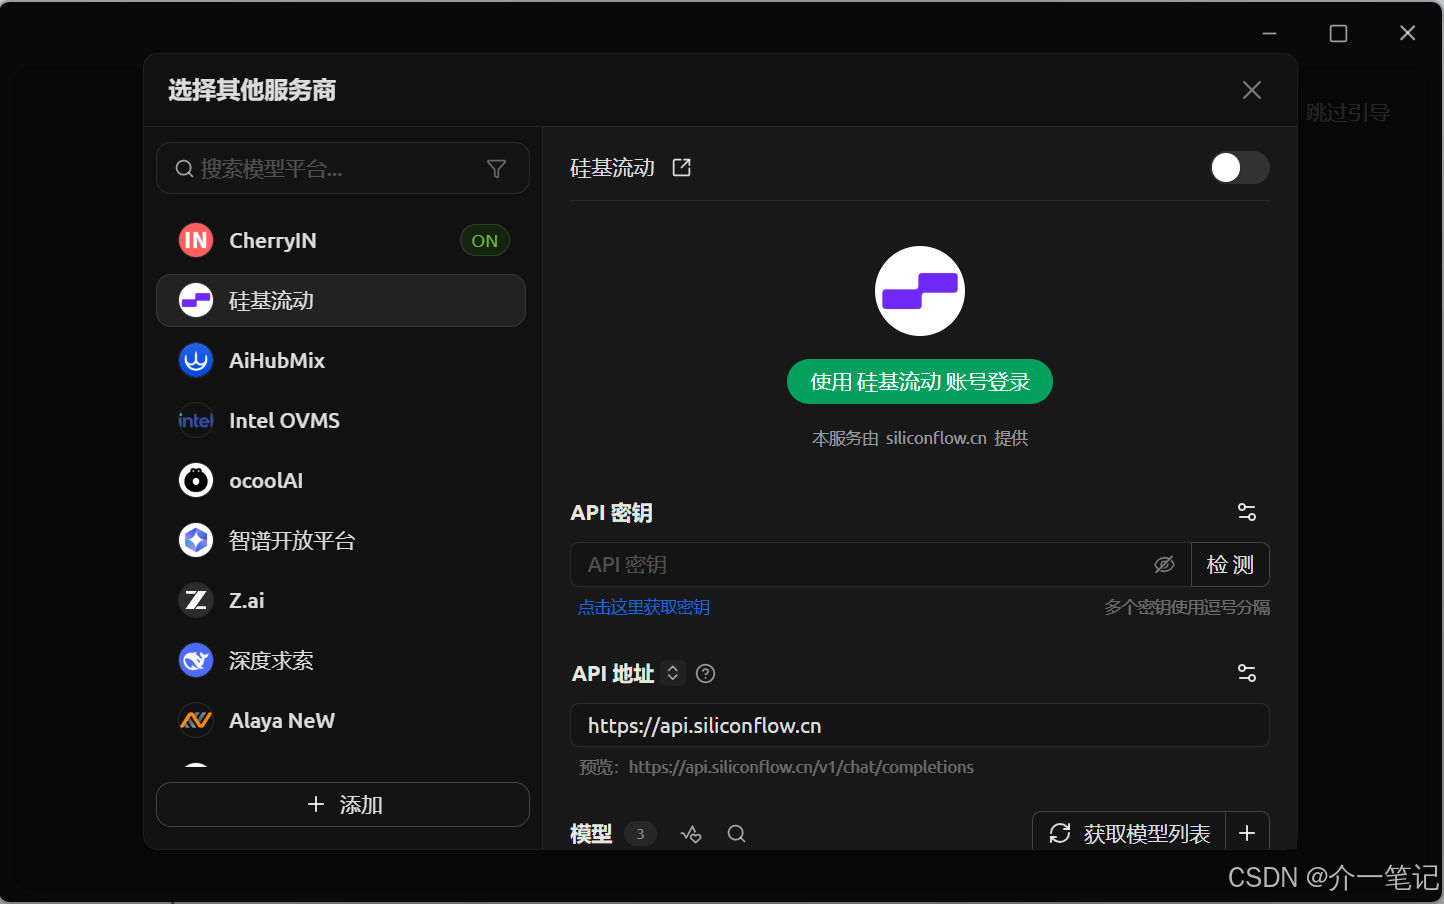Viewport: 1444px width, 904px height.
Task: Select ocoolAI provider
Action: click(x=341, y=480)
